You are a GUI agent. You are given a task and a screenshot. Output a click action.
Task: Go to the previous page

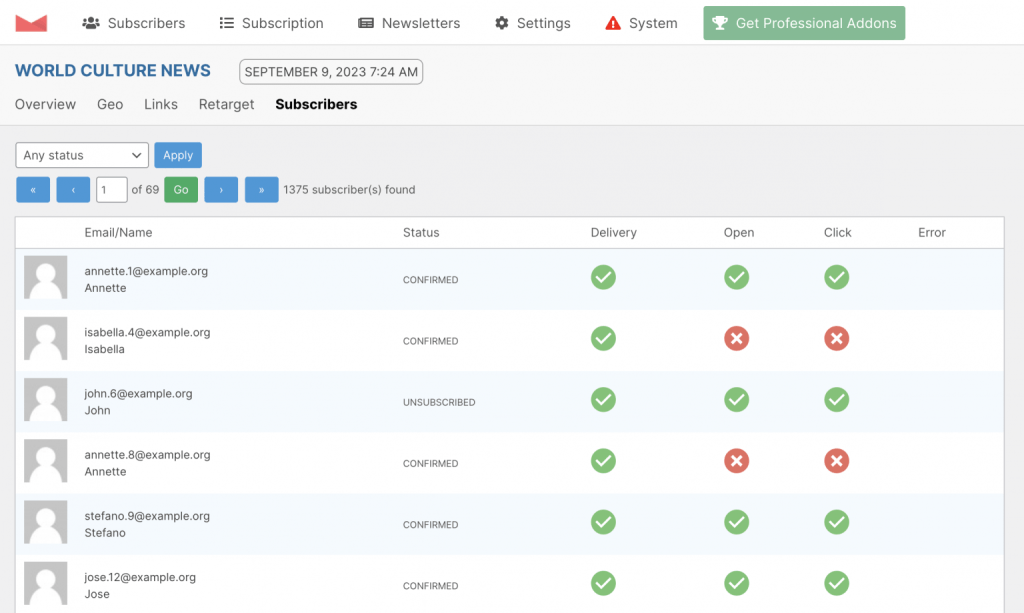pyautogui.click(x=73, y=190)
